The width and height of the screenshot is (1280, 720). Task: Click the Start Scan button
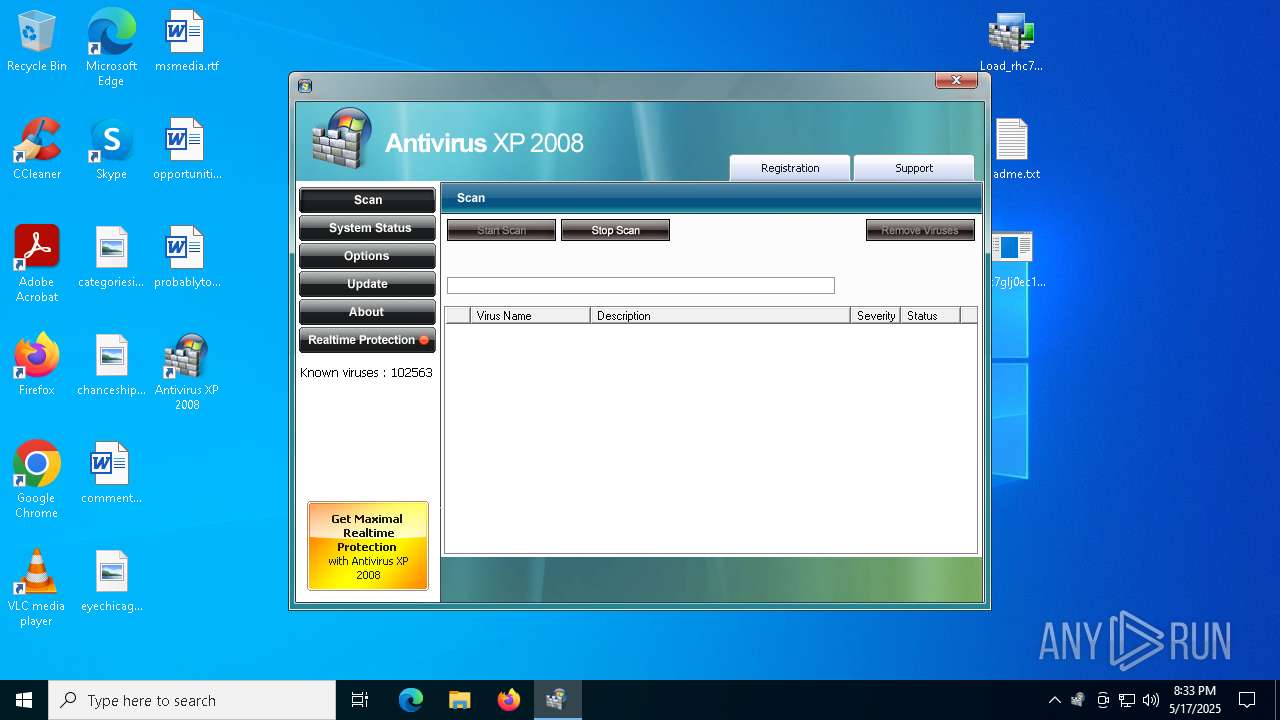501,230
